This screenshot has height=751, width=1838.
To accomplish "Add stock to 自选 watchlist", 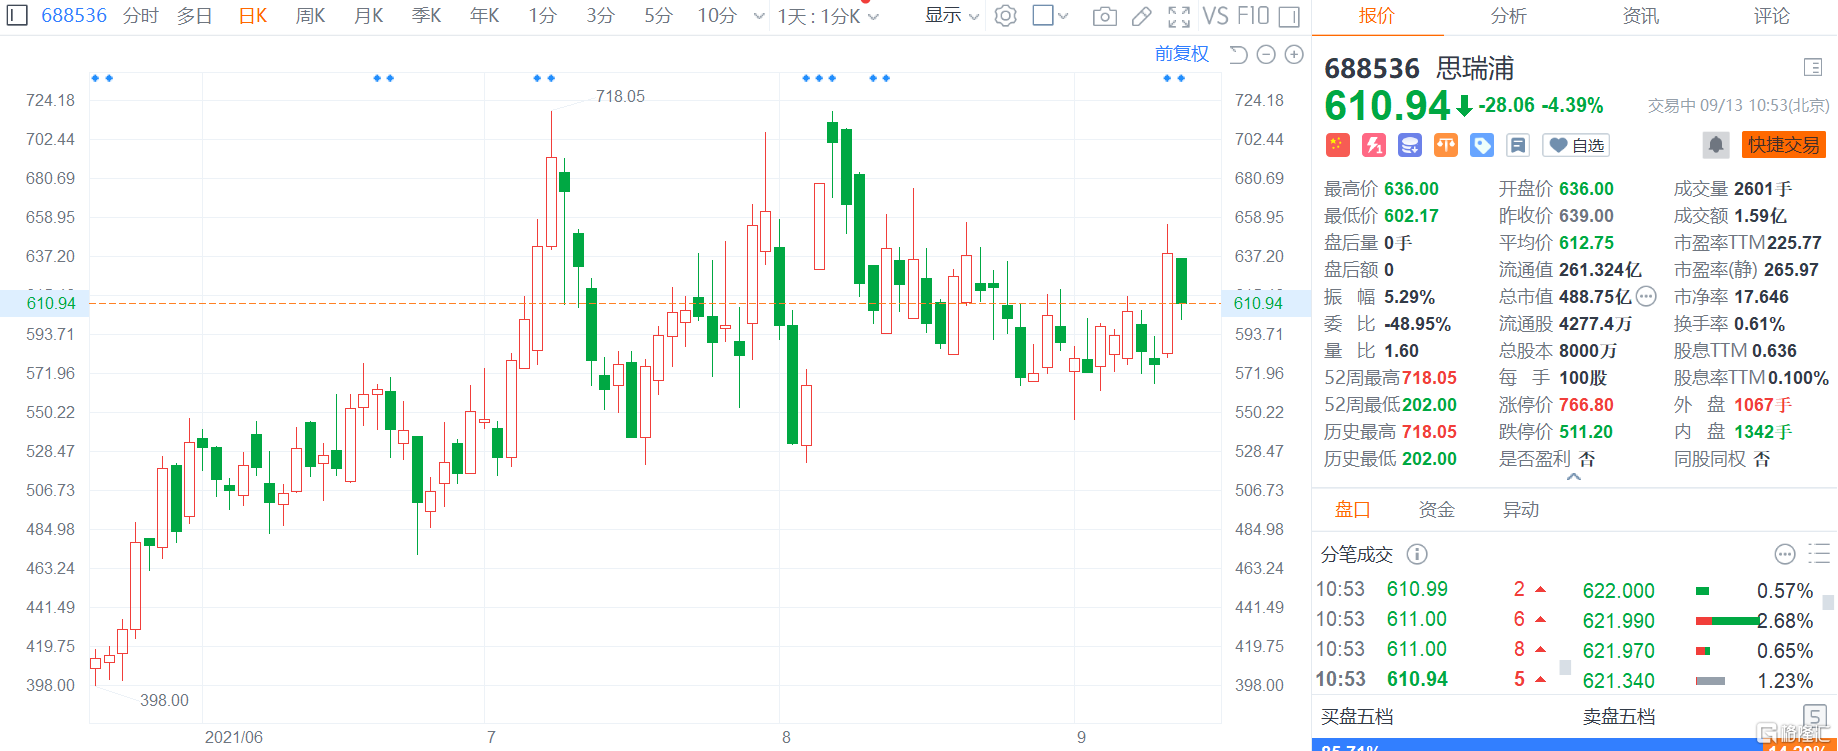I will pyautogui.click(x=1576, y=145).
